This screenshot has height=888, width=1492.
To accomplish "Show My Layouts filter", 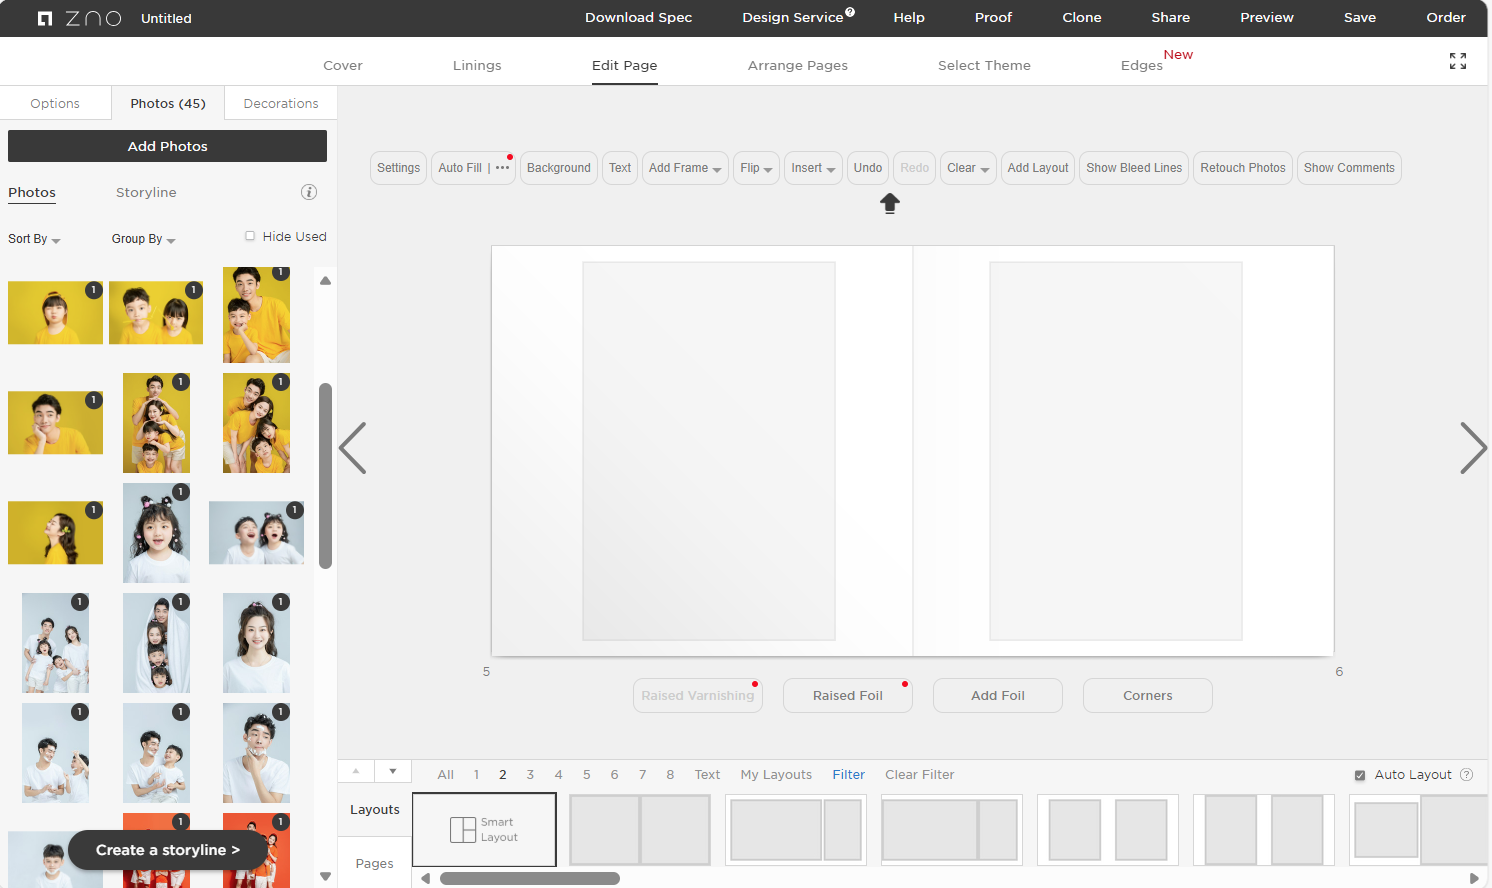I will pyautogui.click(x=776, y=775).
